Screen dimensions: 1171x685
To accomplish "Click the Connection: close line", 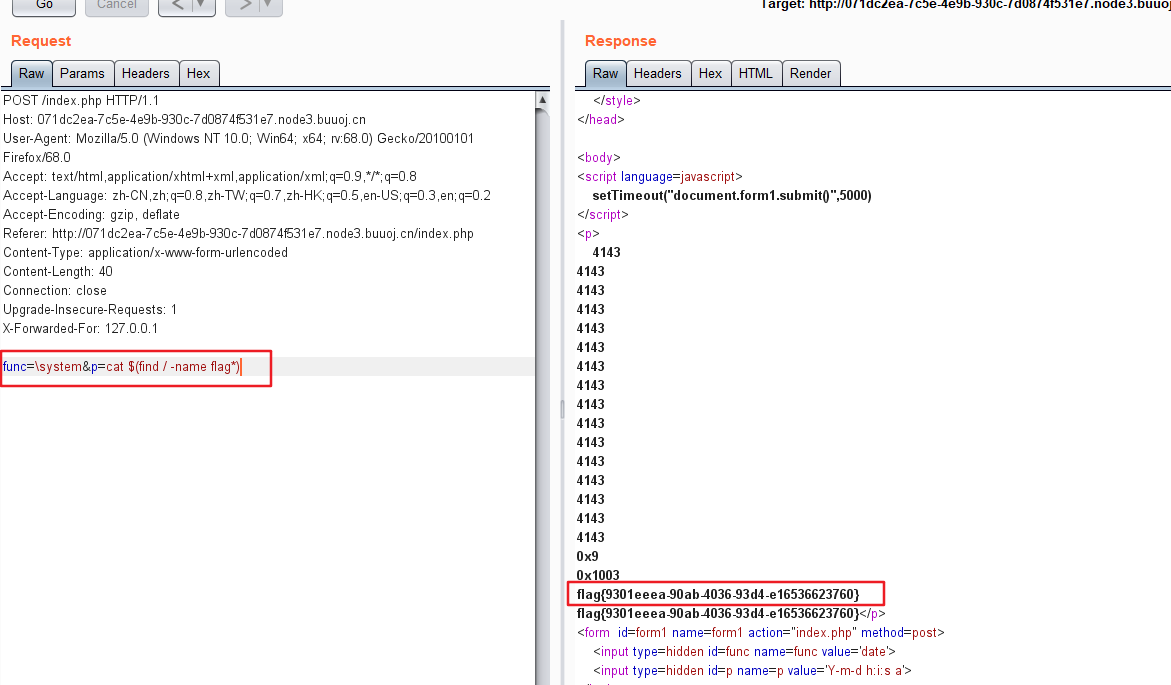I will [55, 291].
